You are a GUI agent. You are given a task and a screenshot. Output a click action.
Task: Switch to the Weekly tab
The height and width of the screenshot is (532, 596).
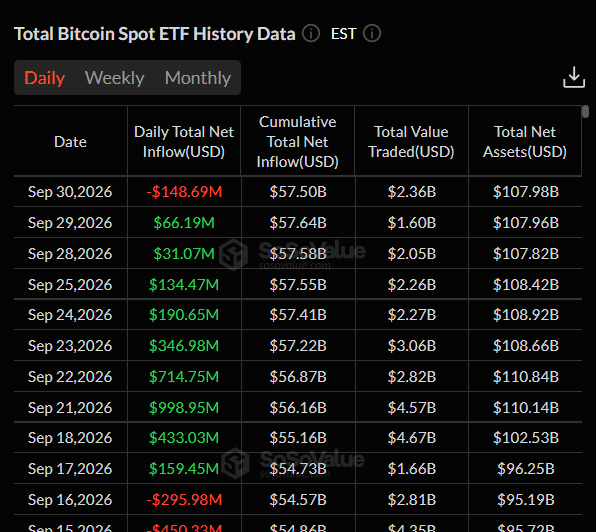tap(114, 78)
